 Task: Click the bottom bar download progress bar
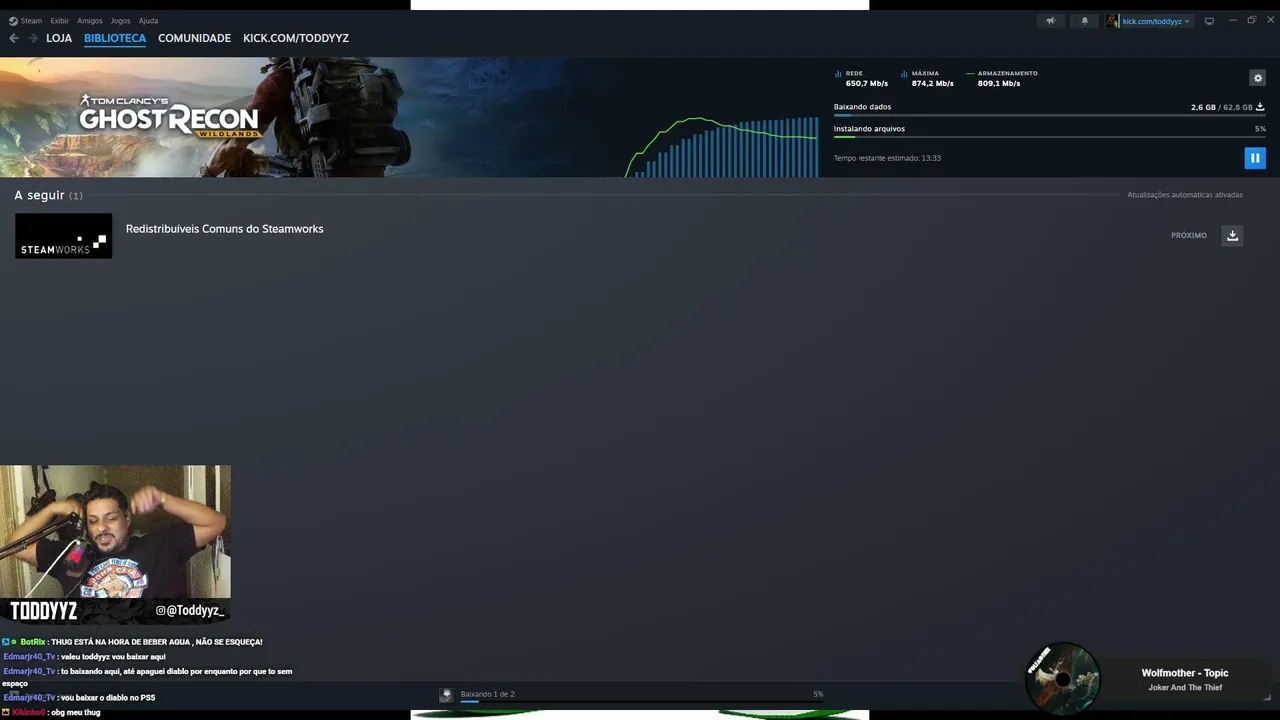pyautogui.click(x=642, y=702)
